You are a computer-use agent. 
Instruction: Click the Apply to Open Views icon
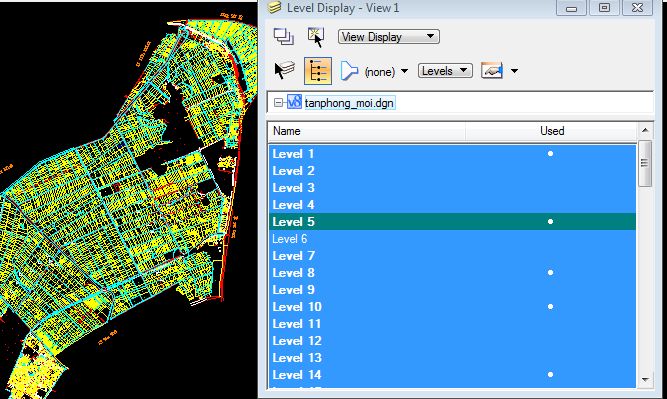point(283,37)
